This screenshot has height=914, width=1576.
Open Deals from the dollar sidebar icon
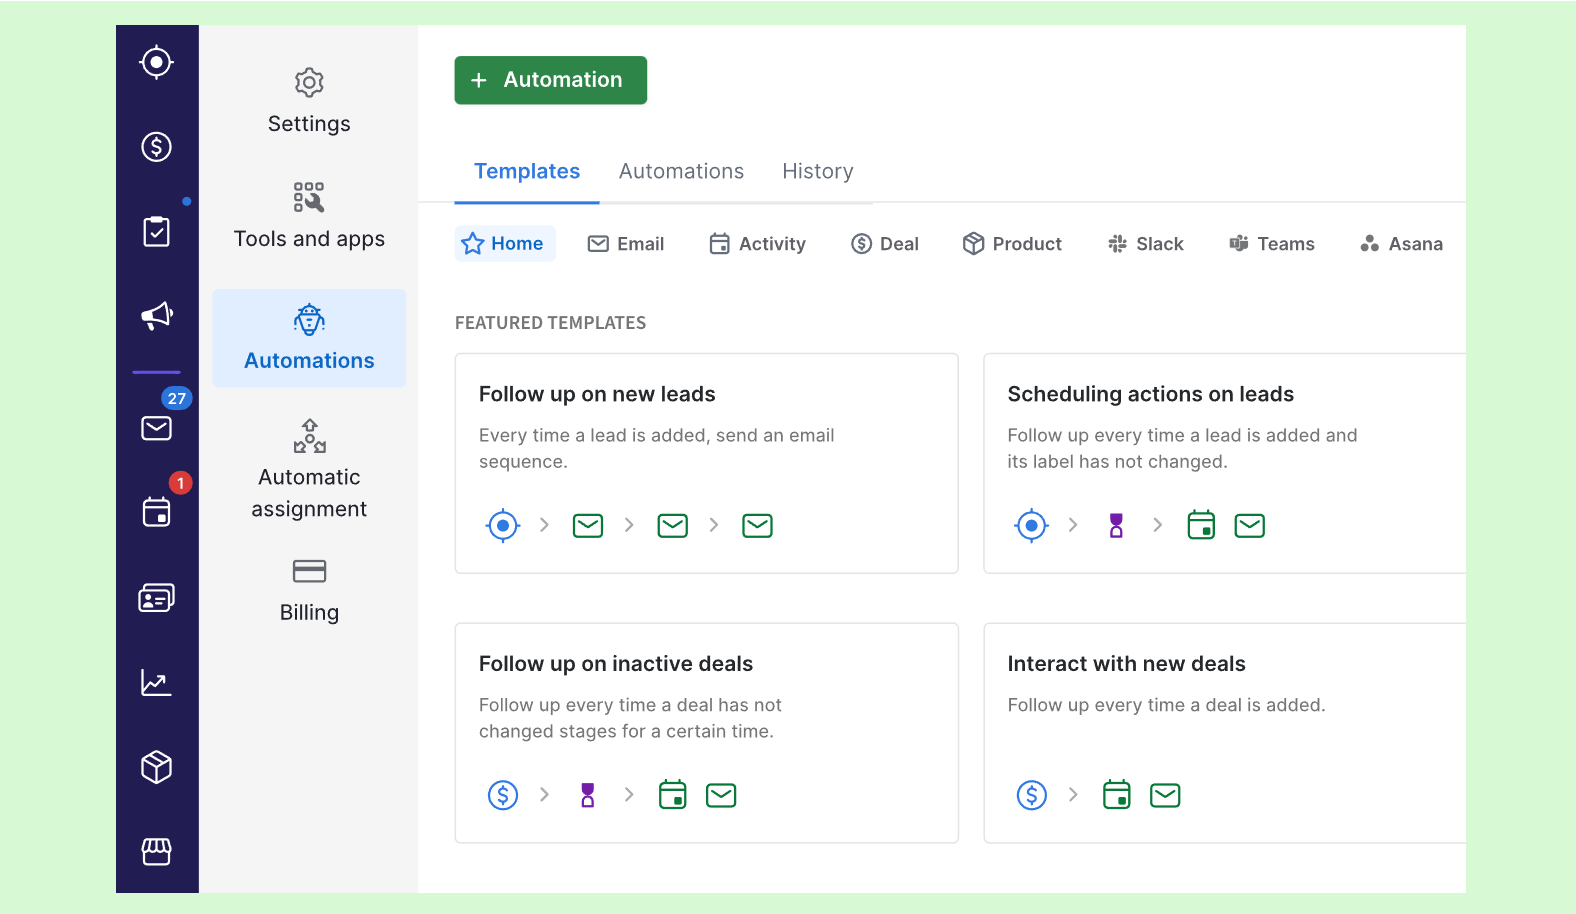[156, 147]
